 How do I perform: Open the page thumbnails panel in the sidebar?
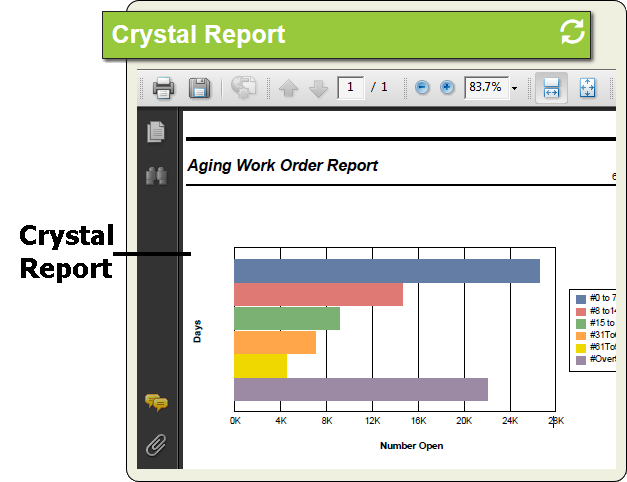(156, 132)
